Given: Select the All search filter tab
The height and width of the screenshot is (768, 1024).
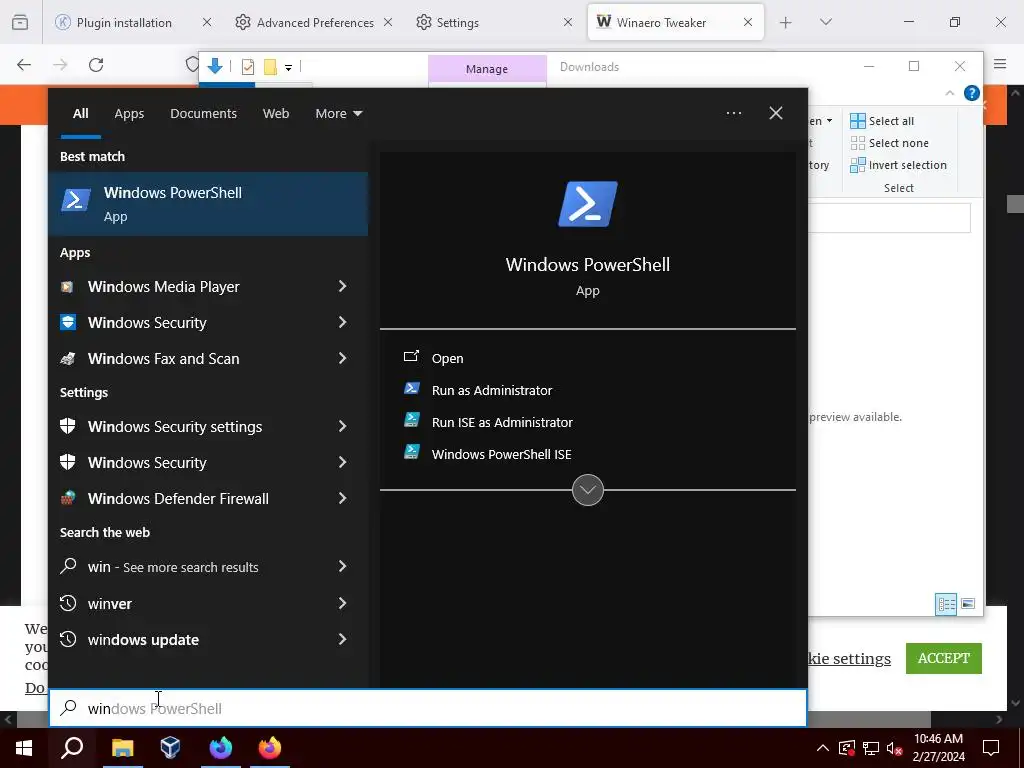Looking at the screenshot, I should [x=81, y=113].
